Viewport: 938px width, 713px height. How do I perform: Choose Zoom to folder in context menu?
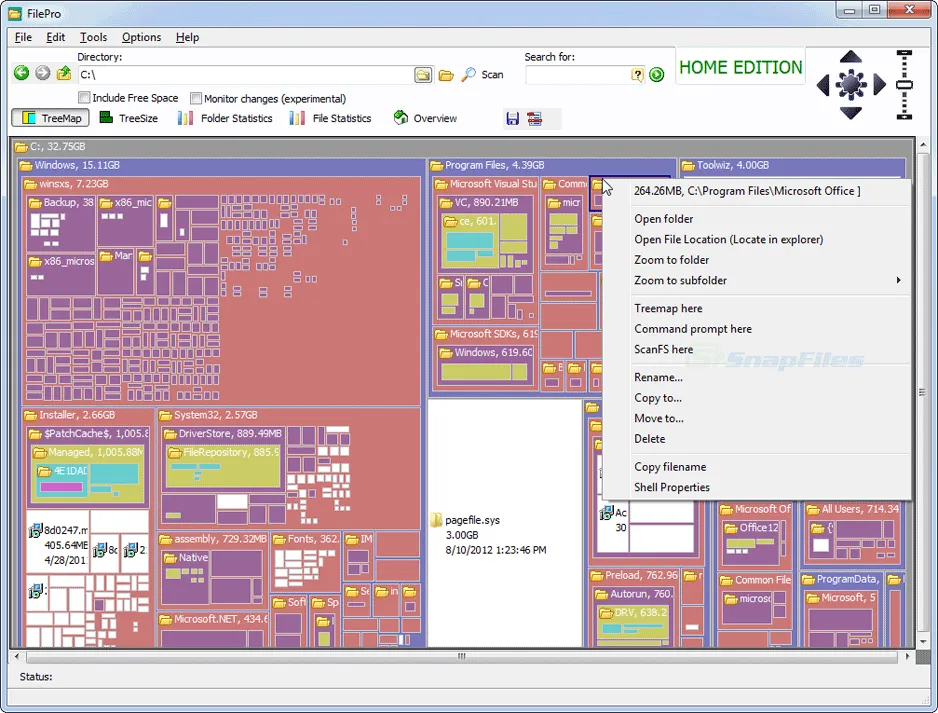671,260
